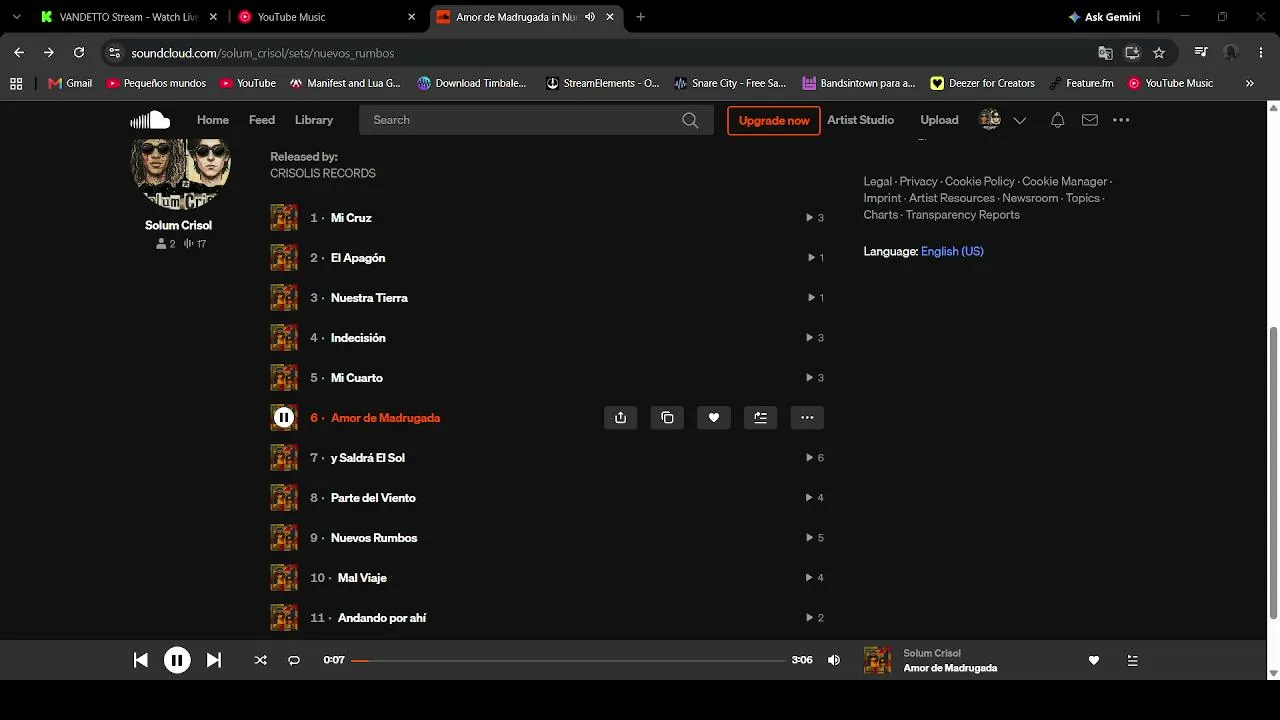Toggle shuffle in the player bar

260,660
